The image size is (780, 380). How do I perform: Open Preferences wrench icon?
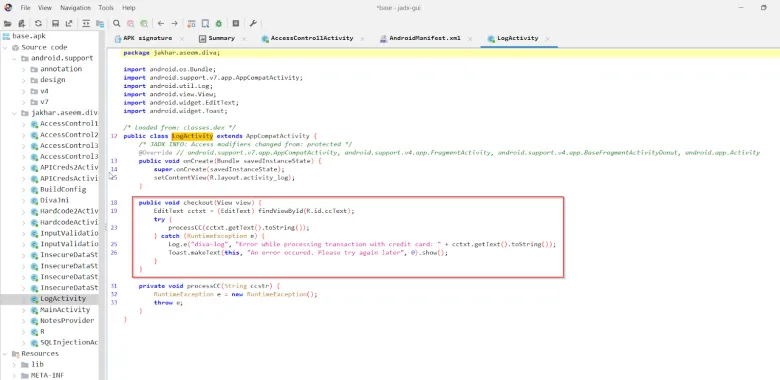click(x=253, y=23)
